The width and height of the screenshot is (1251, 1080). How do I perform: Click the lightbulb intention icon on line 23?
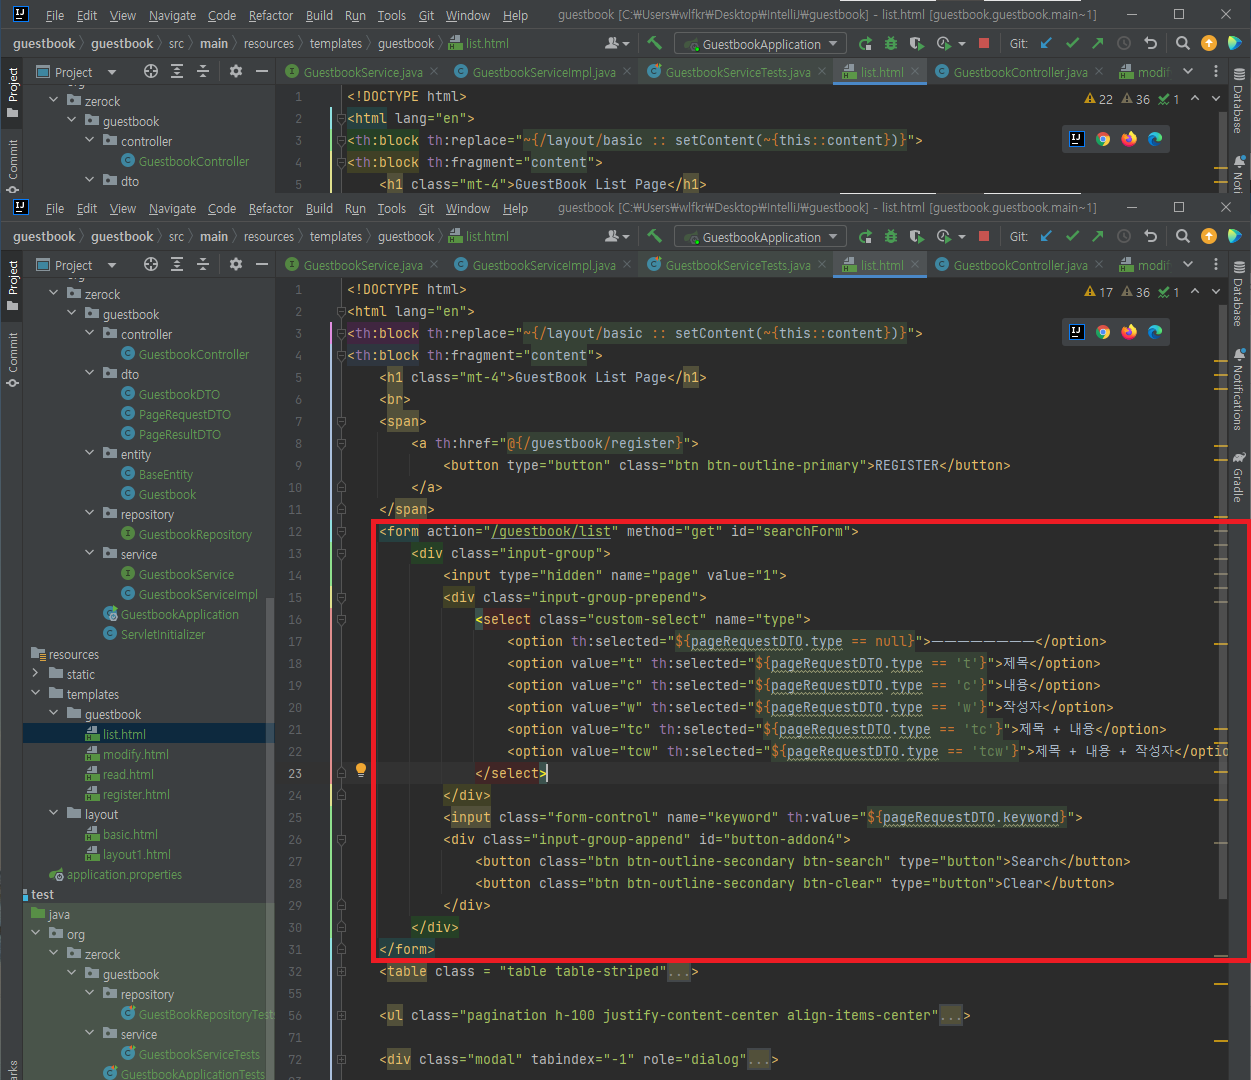[361, 770]
